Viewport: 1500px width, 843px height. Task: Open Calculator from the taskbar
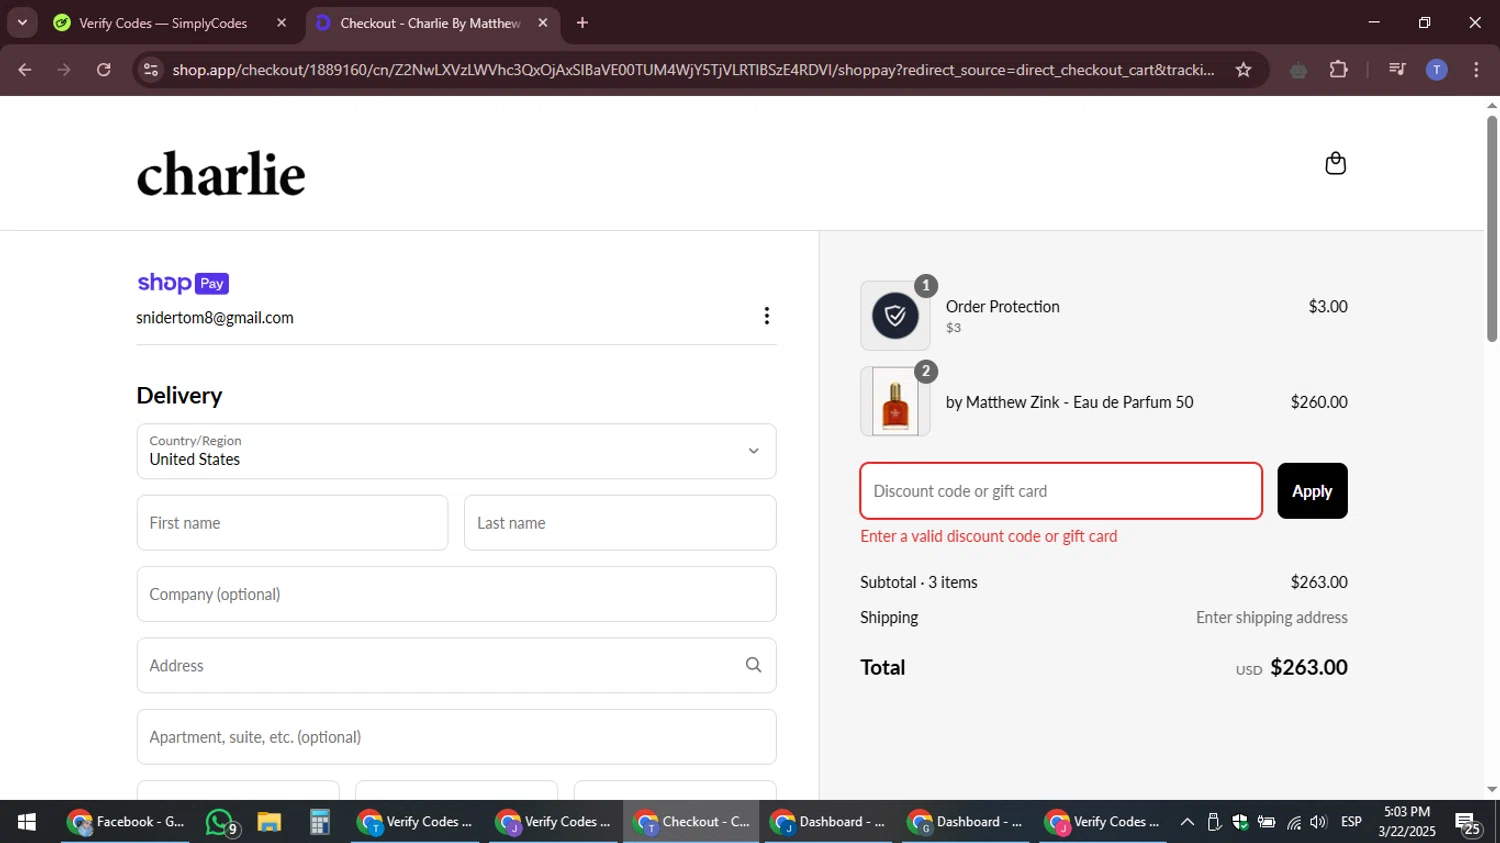(319, 822)
